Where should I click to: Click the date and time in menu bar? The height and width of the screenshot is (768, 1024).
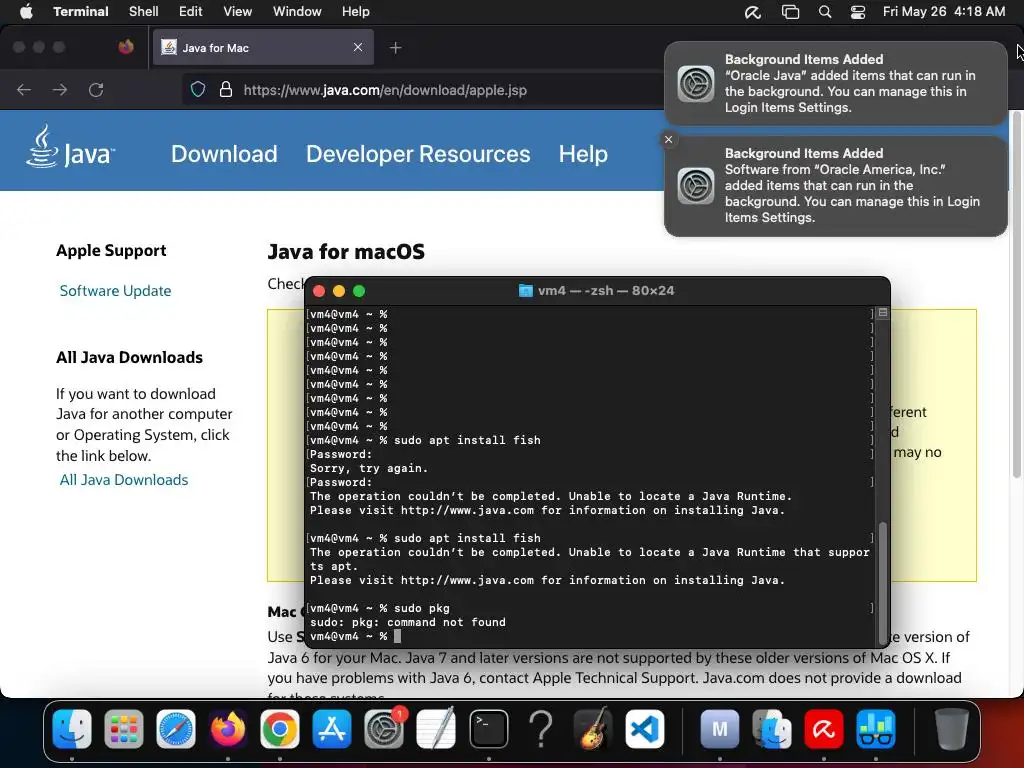[x=944, y=12]
